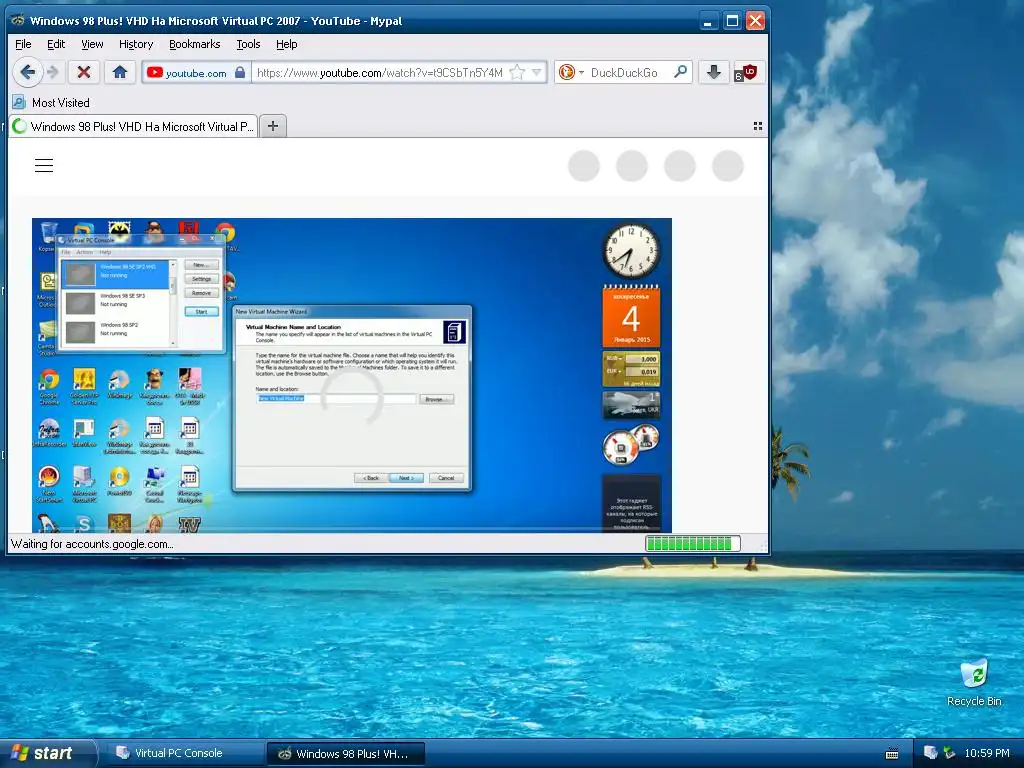Switch to Virtual PC Console taskbar button
Image resolution: width=1024 pixels, height=768 pixels.
point(184,753)
